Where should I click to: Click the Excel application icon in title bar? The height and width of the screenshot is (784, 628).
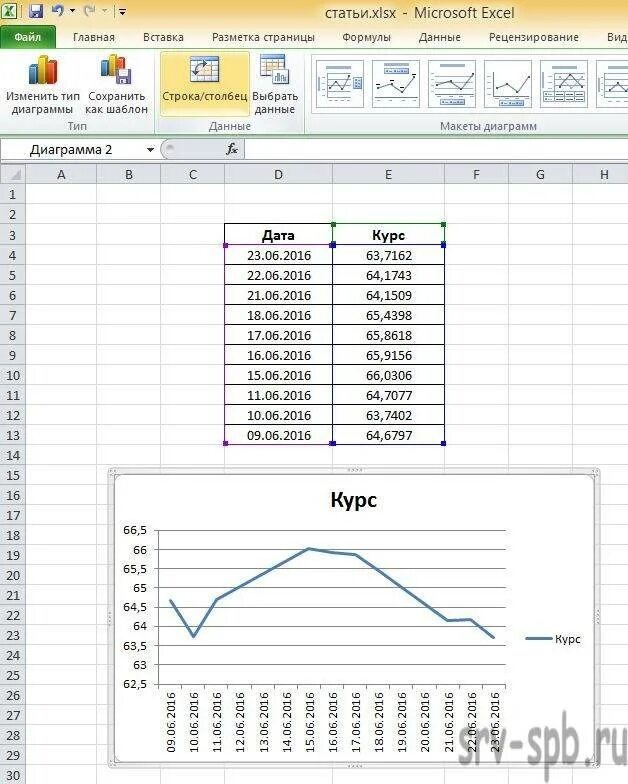point(9,11)
